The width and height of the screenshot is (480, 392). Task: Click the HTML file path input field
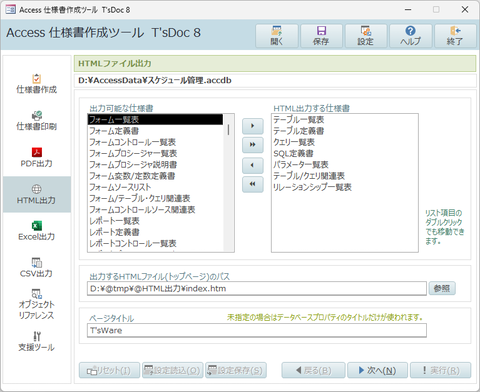[x=257, y=288]
